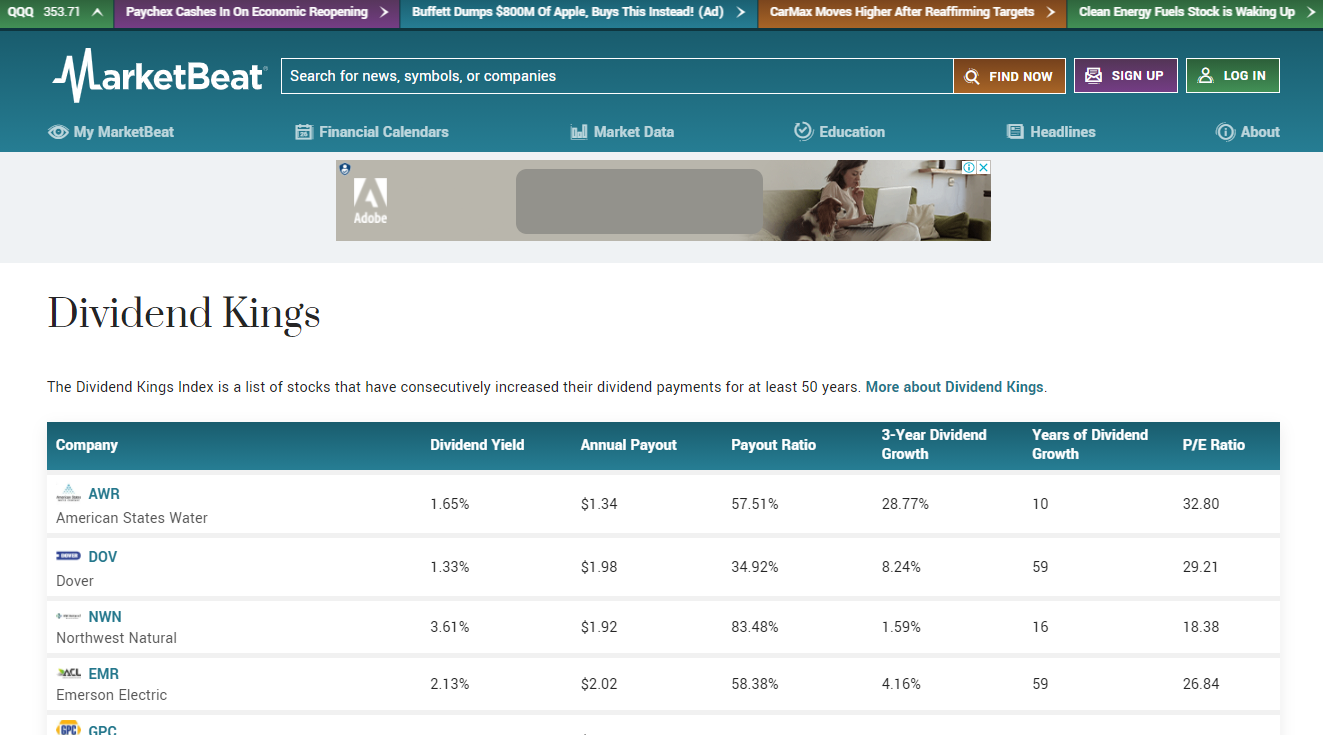Open the Market Data menu
The width and height of the screenshot is (1323, 735).
[x=622, y=132]
